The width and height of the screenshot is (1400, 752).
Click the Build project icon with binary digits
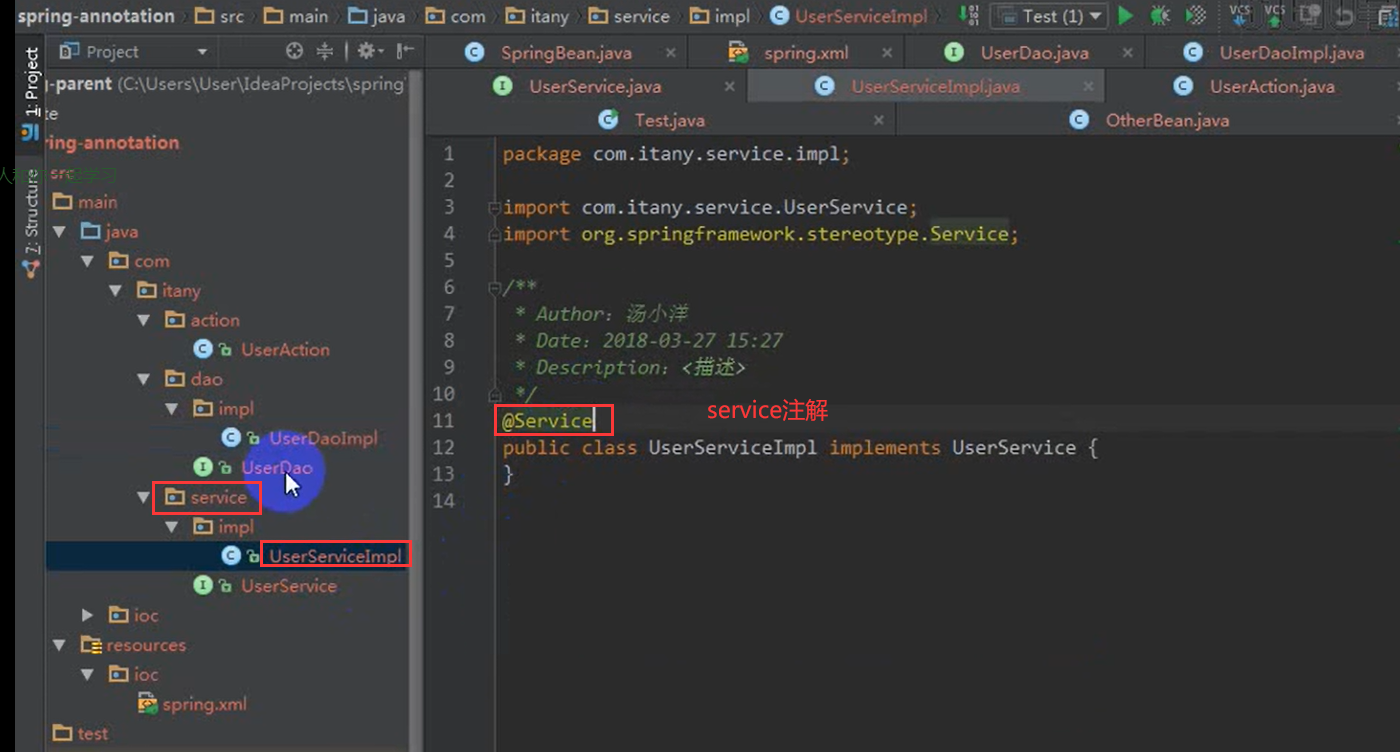click(x=969, y=15)
